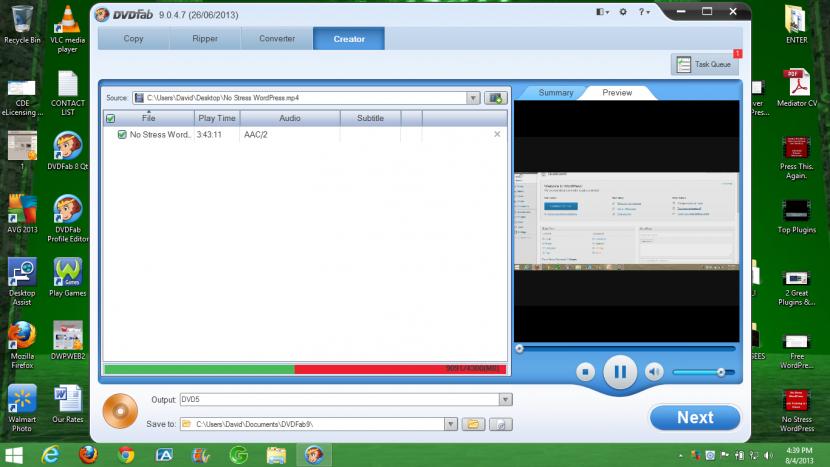Image resolution: width=830 pixels, height=467 pixels.
Task: Click the Next button
Action: 695,418
